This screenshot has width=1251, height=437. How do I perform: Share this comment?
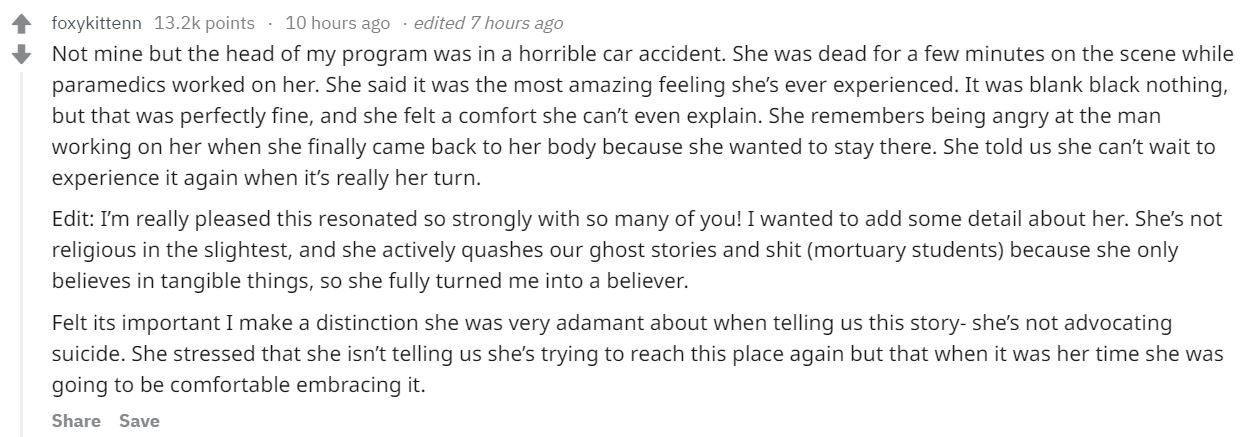(76, 421)
